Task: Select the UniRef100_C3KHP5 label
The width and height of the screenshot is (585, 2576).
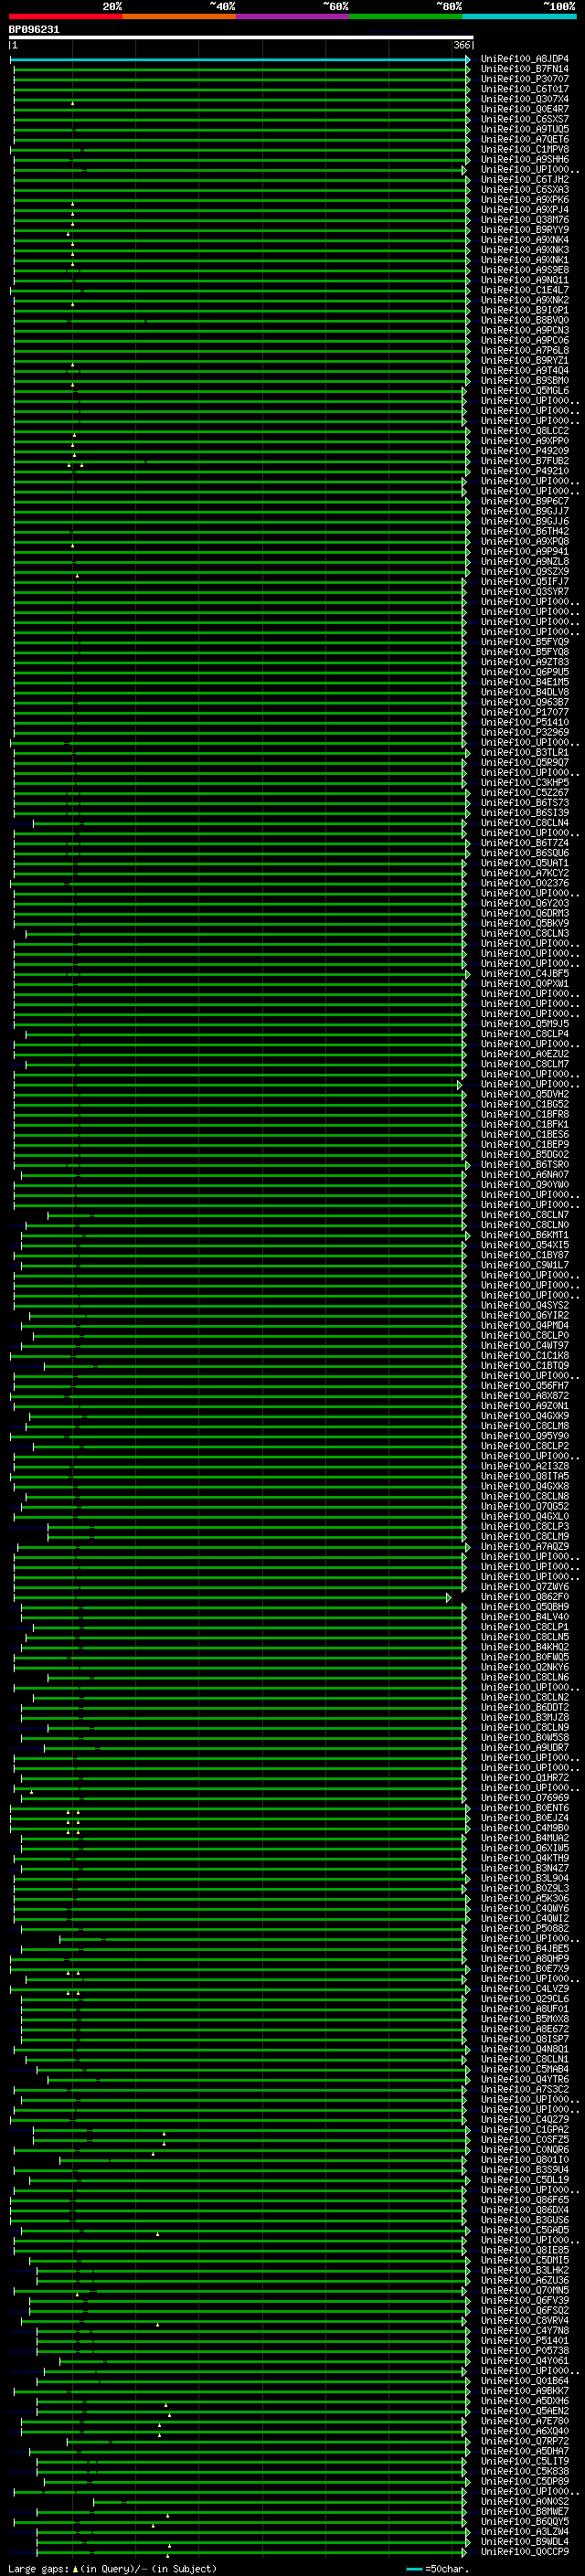Action: pos(524,782)
